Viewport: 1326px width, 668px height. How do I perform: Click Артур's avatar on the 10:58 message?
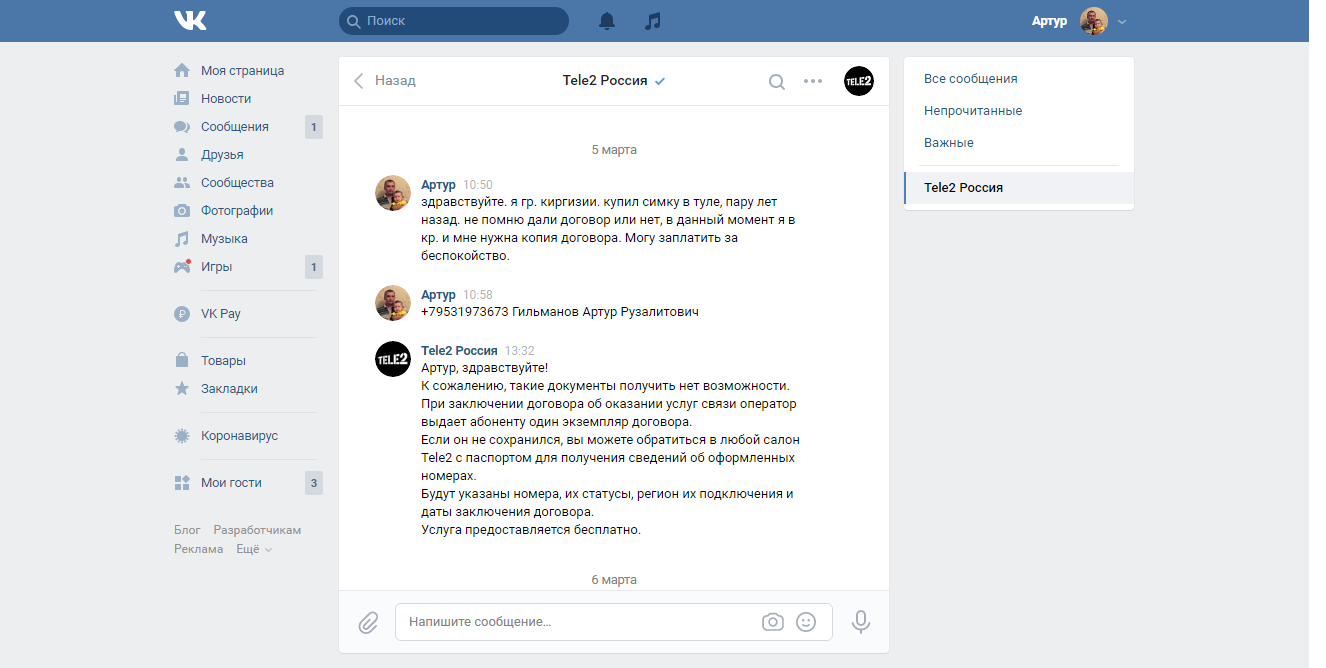pyautogui.click(x=393, y=303)
